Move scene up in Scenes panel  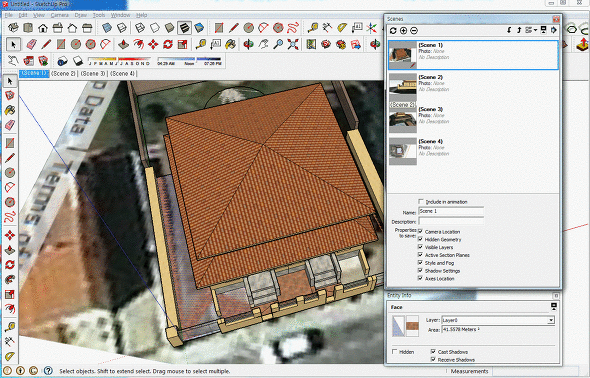[x=519, y=30]
